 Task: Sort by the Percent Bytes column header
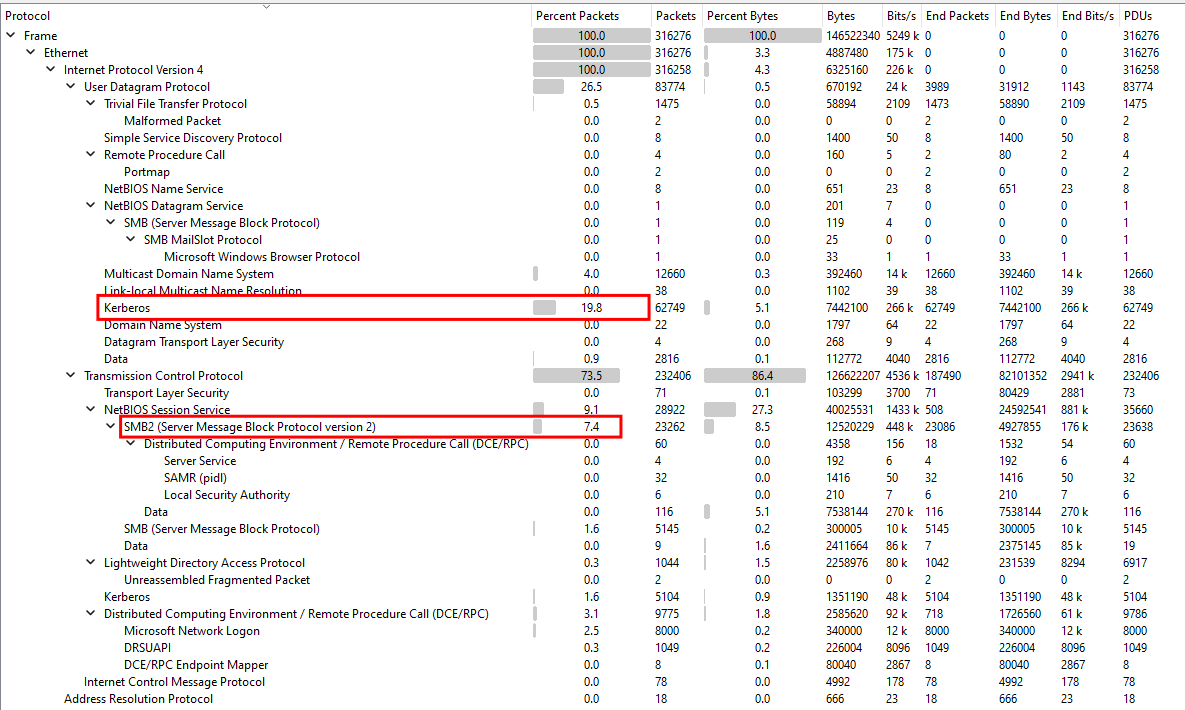(x=742, y=16)
